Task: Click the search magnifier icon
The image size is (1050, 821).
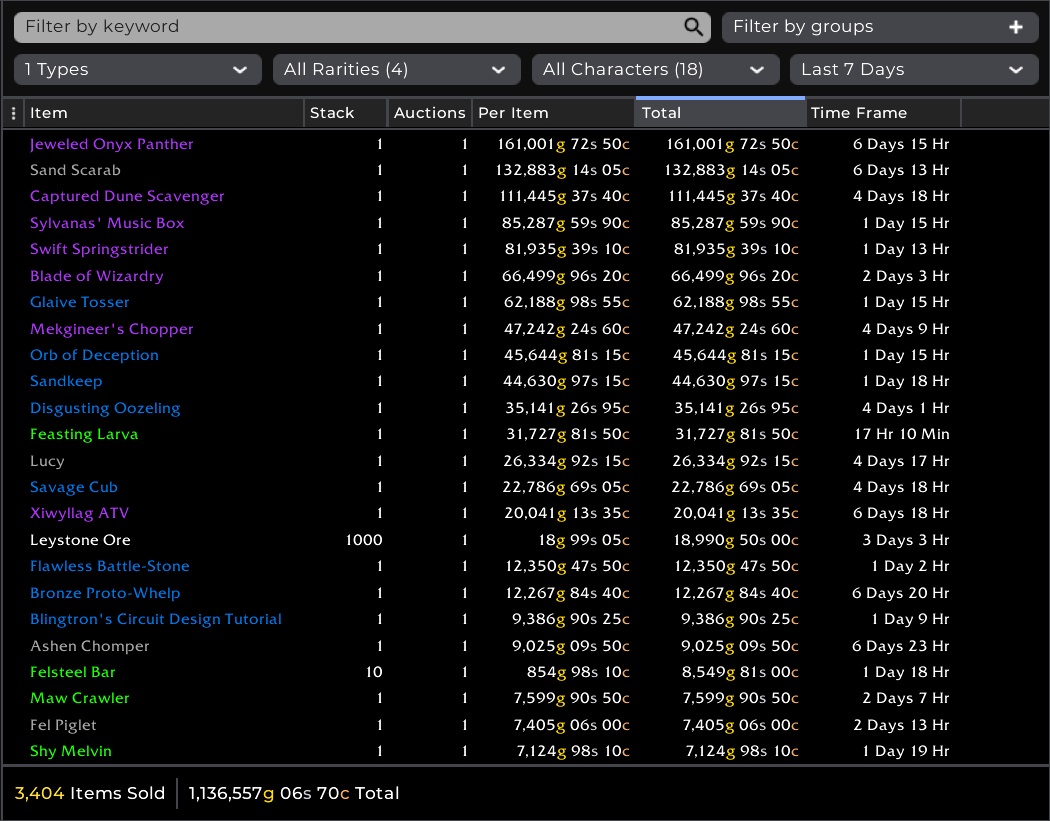Action: 693,27
